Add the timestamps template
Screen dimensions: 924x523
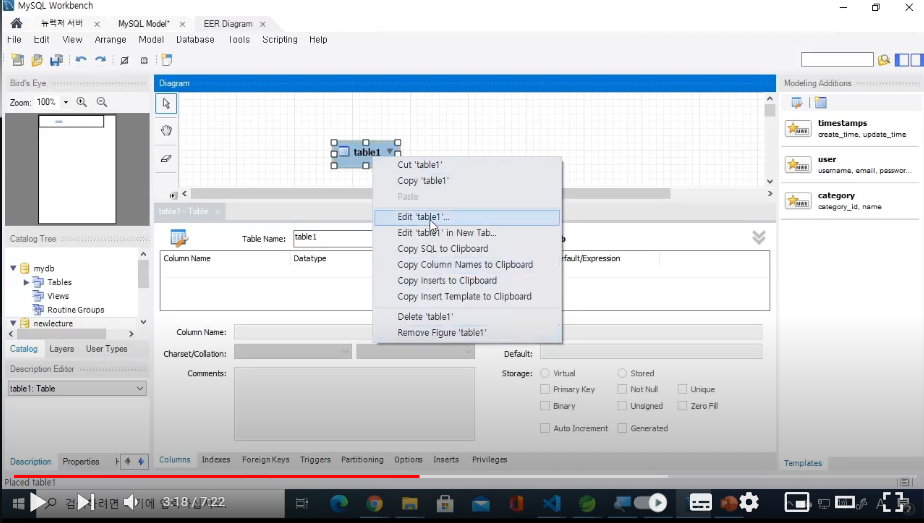(851, 128)
